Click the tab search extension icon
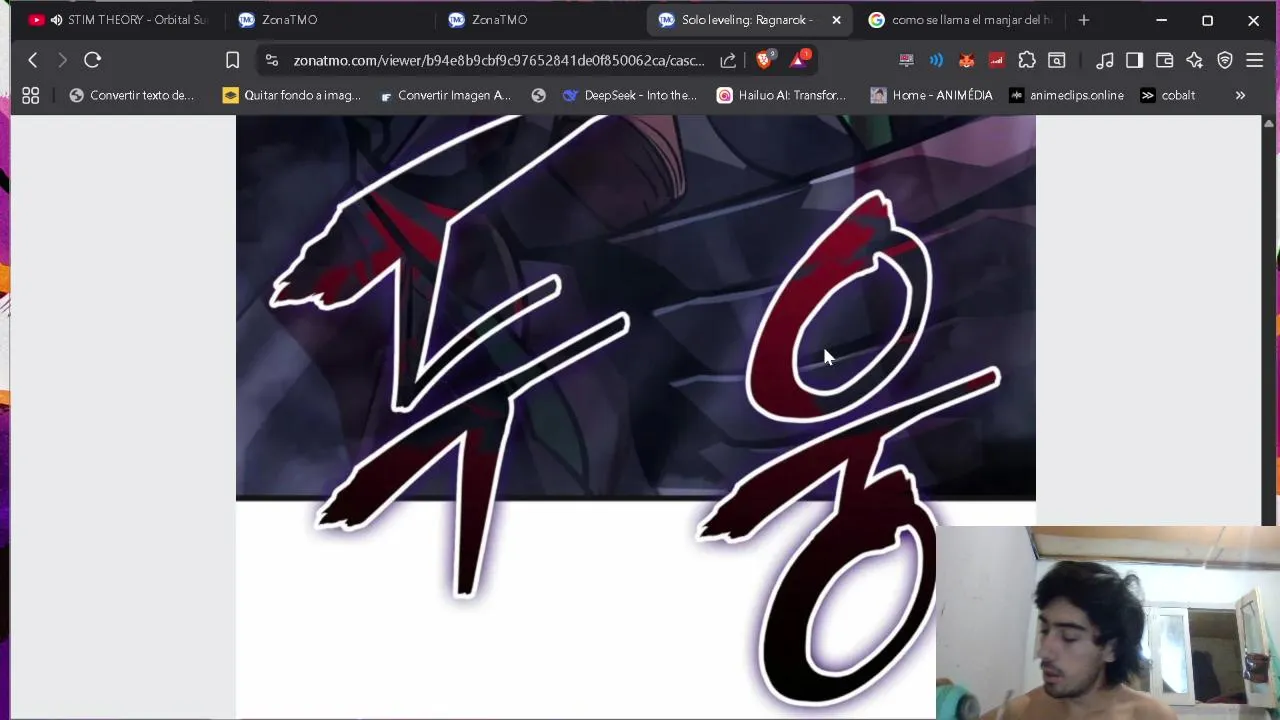 tap(1056, 60)
